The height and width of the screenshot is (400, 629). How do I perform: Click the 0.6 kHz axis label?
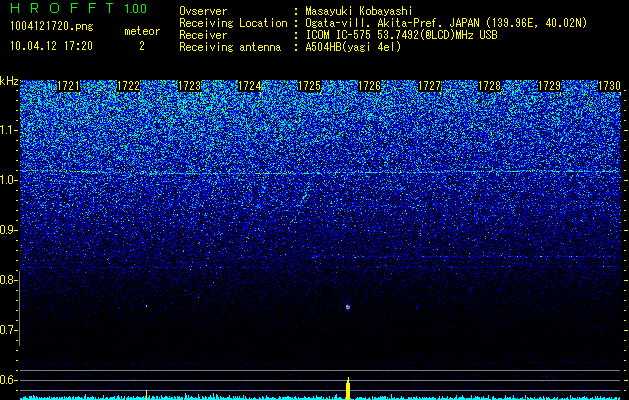pyautogui.click(x=7, y=380)
